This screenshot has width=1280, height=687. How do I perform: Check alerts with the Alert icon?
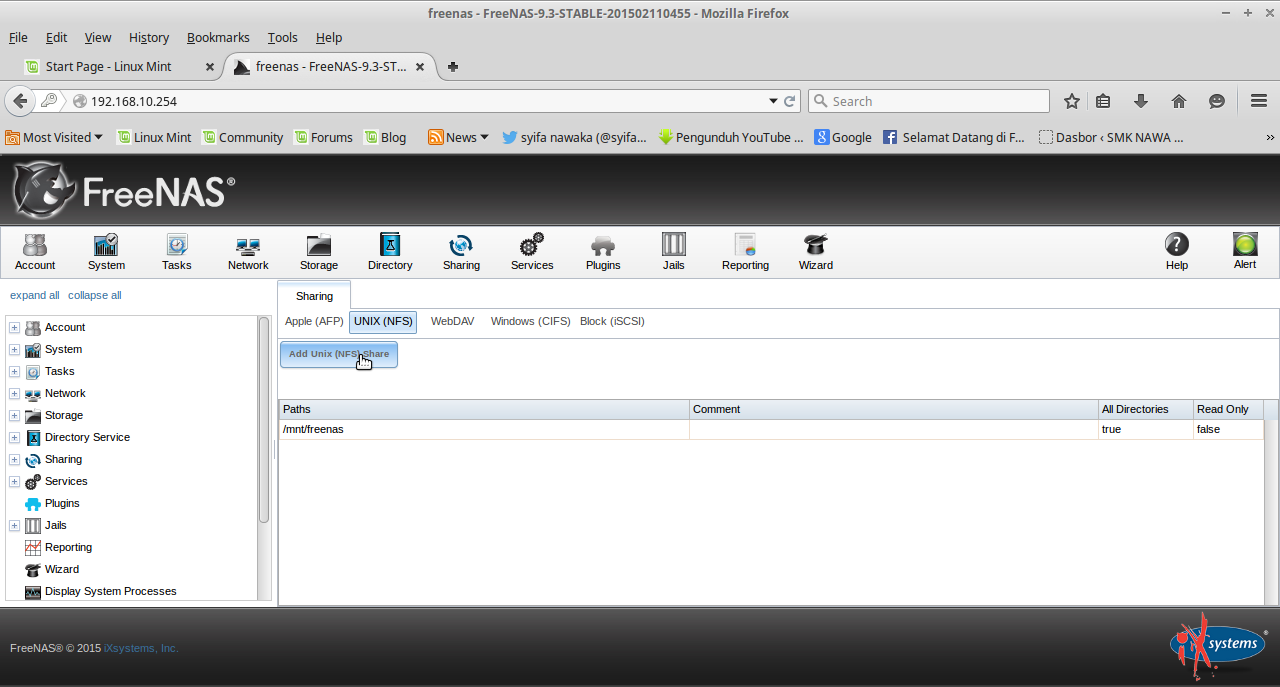click(1244, 250)
